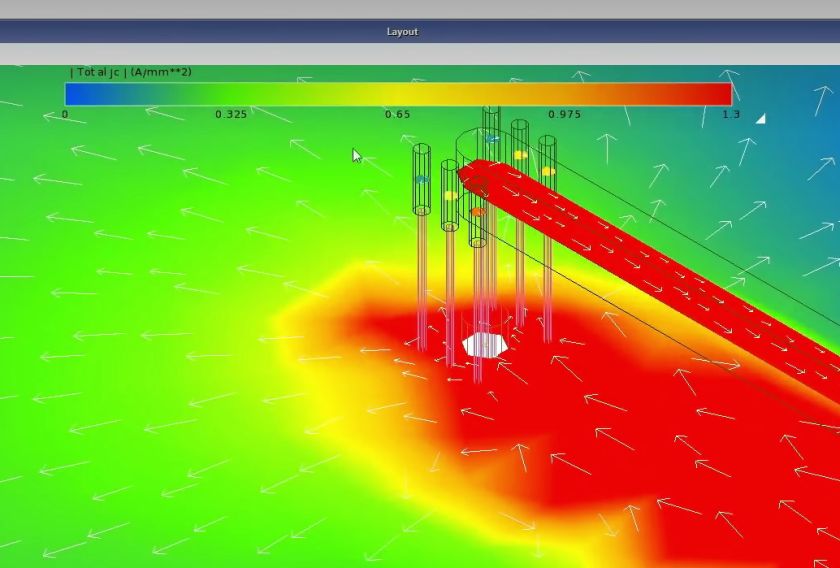Select the red current-carrying trace

pos(643,257)
